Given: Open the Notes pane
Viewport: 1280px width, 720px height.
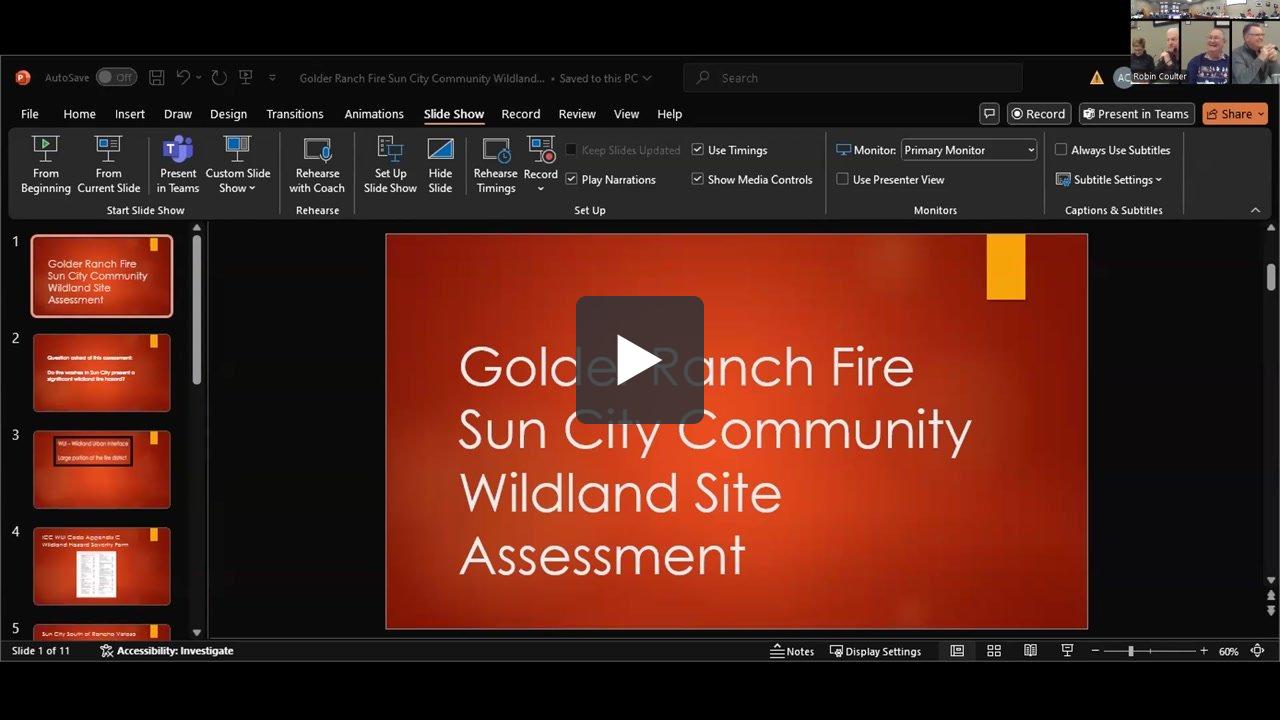Looking at the screenshot, I should coord(792,651).
